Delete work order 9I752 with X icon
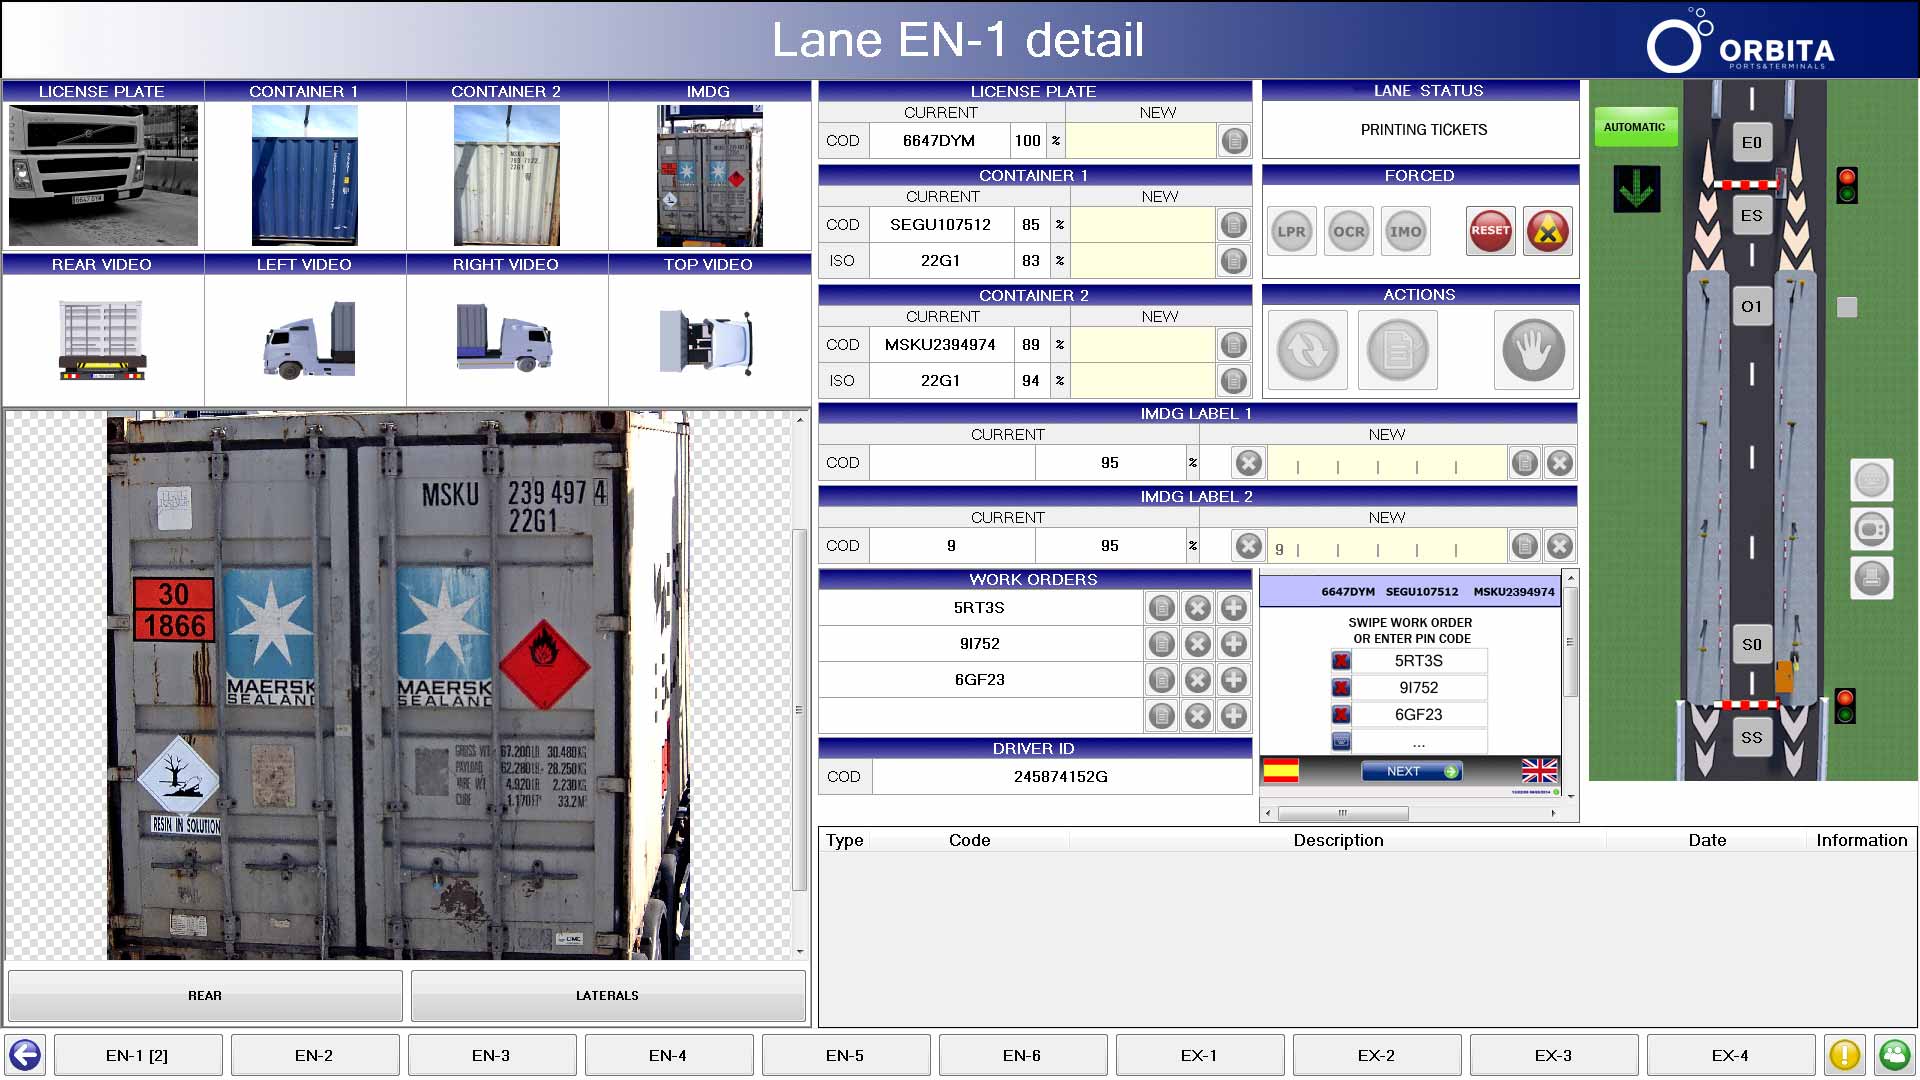Image resolution: width=1920 pixels, height=1080 pixels. (1198, 644)
